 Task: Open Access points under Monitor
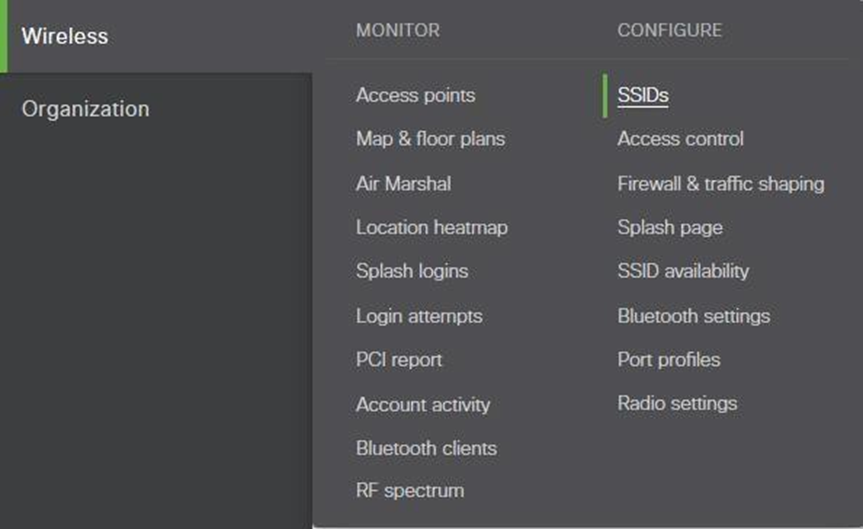pos(415,96)
